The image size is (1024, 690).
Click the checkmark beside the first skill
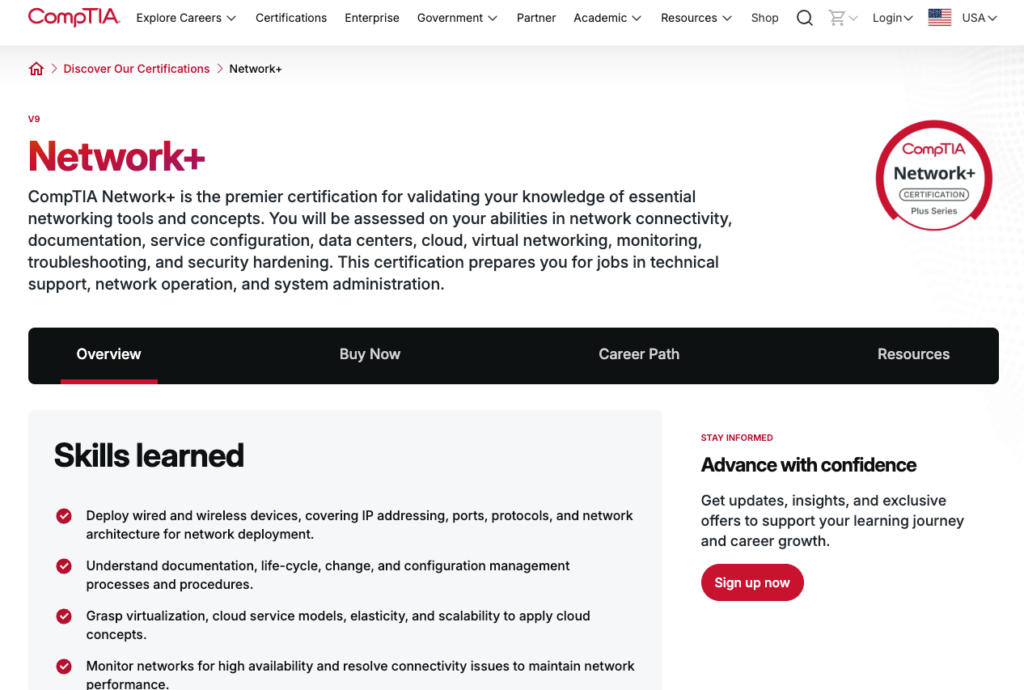click(x=63, y=516)
